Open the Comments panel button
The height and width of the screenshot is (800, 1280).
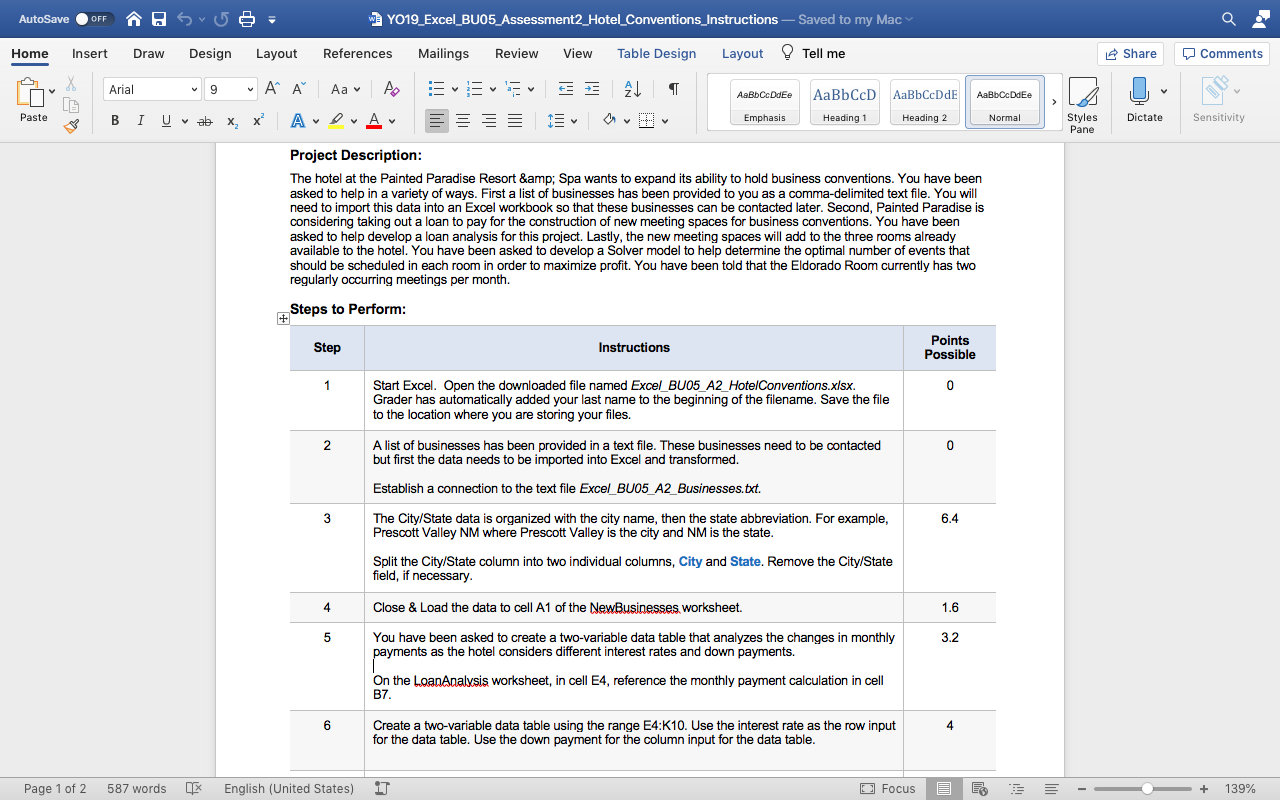(1222, 54)
